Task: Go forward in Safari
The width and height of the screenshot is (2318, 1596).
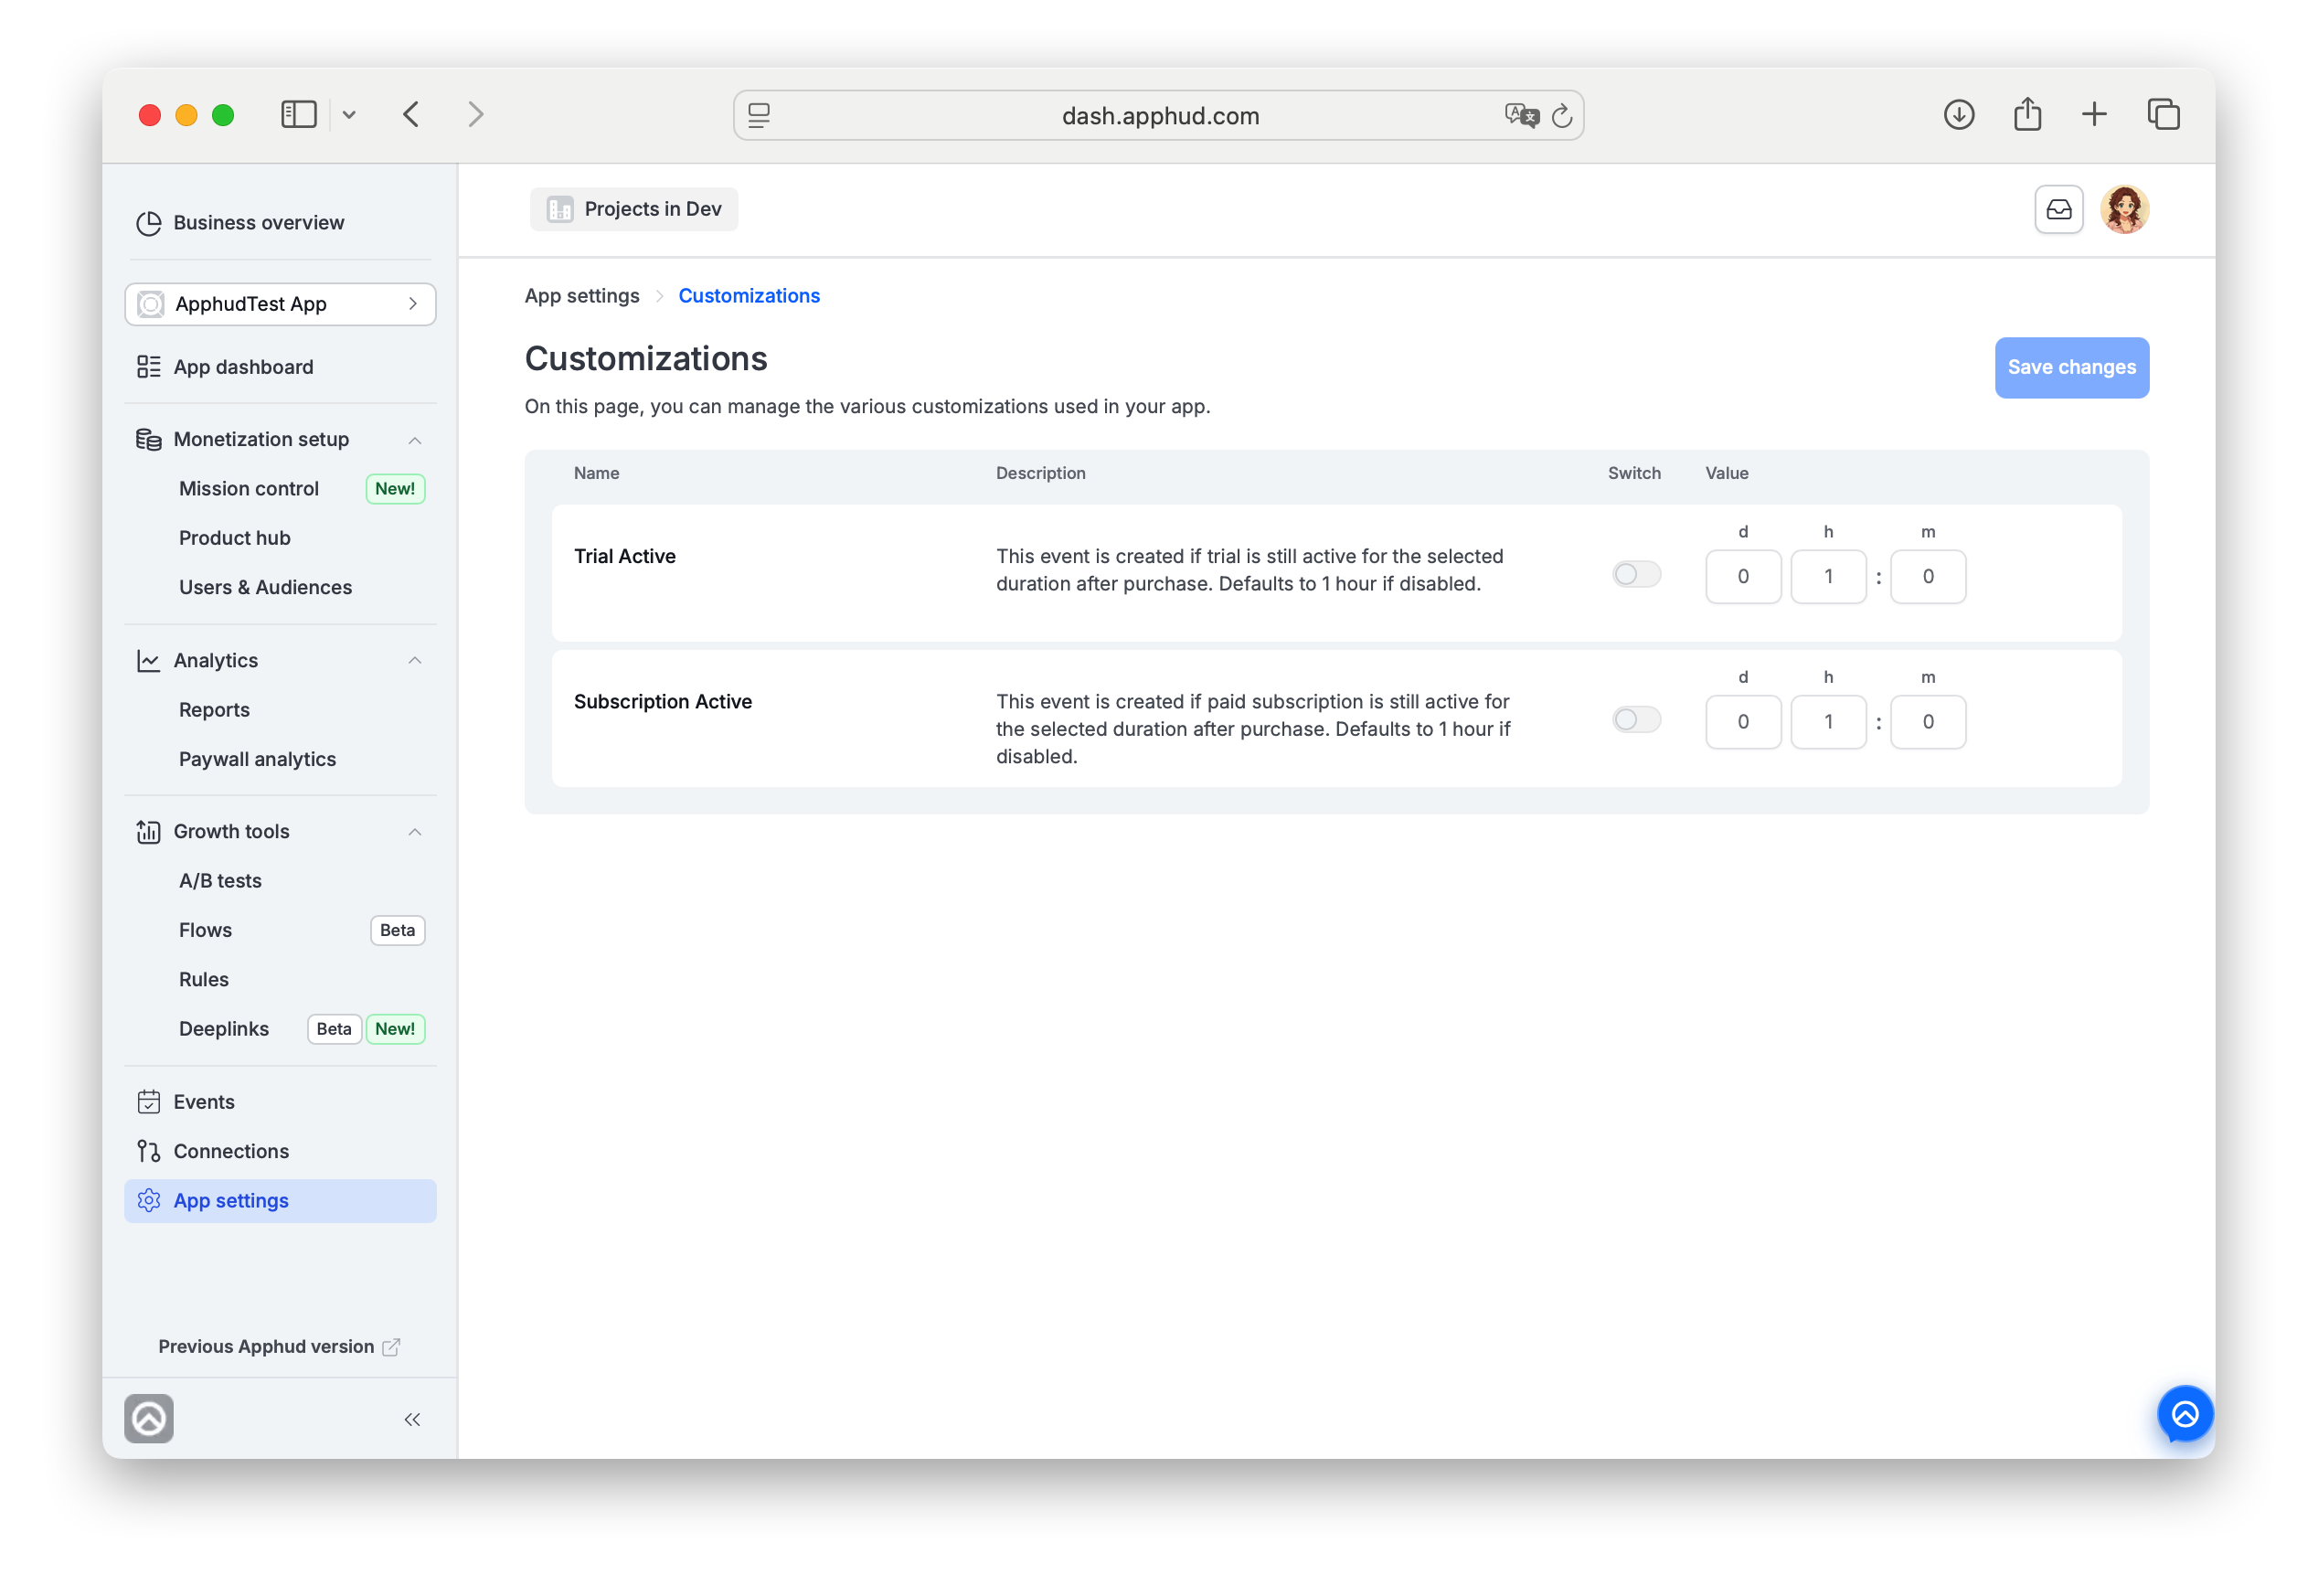Action: 475,114
